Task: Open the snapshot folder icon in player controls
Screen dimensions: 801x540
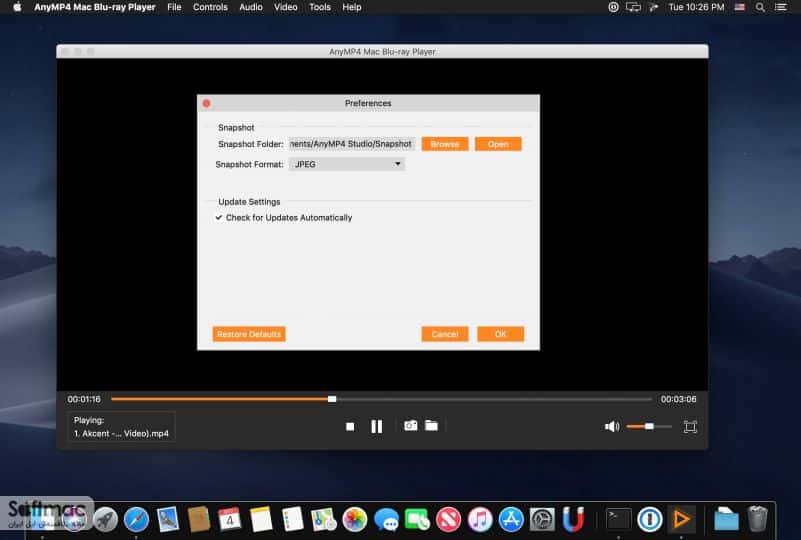Action: tap(432, 425)
